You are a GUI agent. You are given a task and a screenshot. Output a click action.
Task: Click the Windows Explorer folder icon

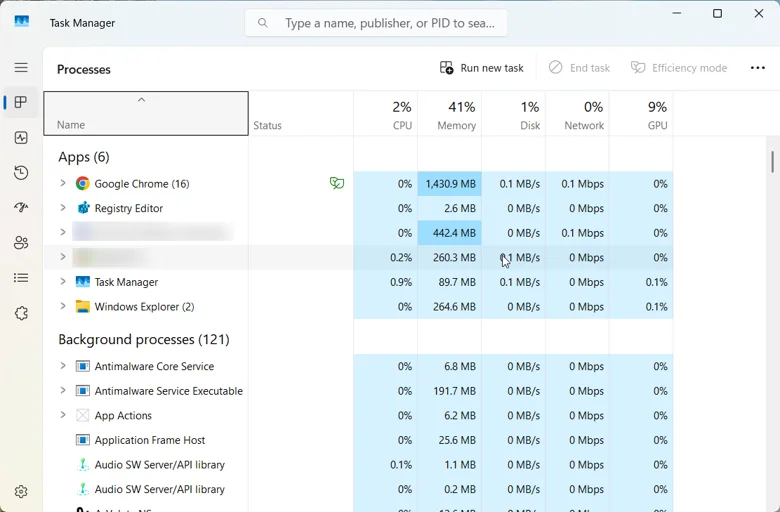(83, 307)
